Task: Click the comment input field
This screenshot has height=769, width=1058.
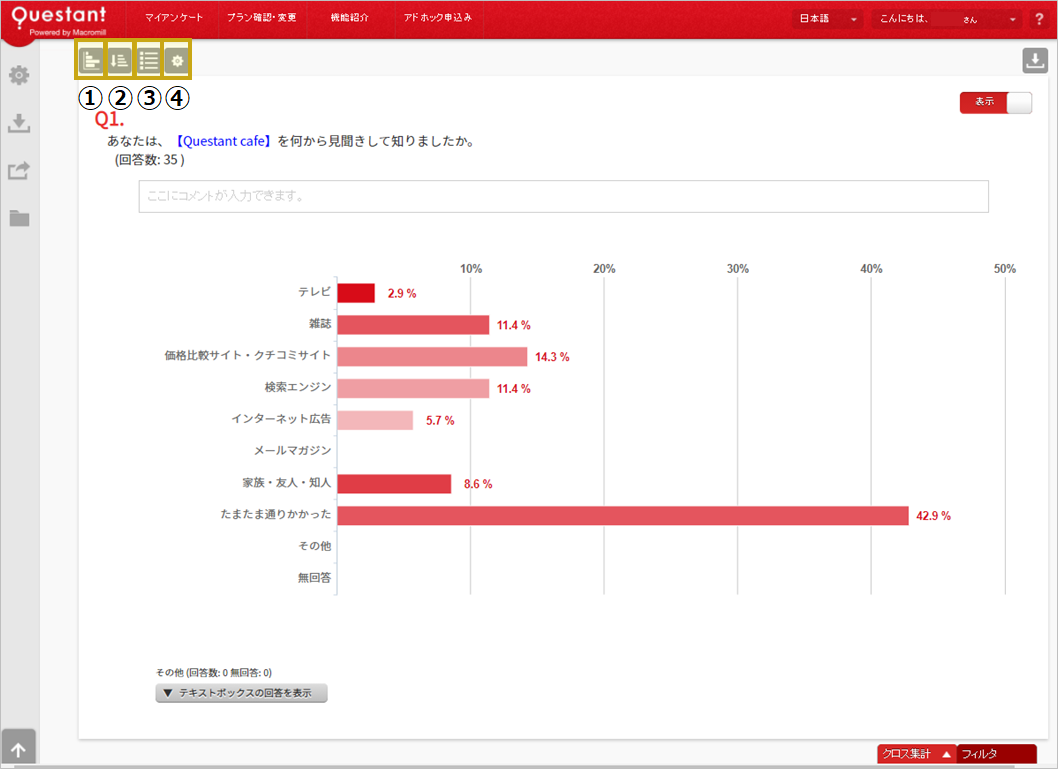Action: pos(563,196)
